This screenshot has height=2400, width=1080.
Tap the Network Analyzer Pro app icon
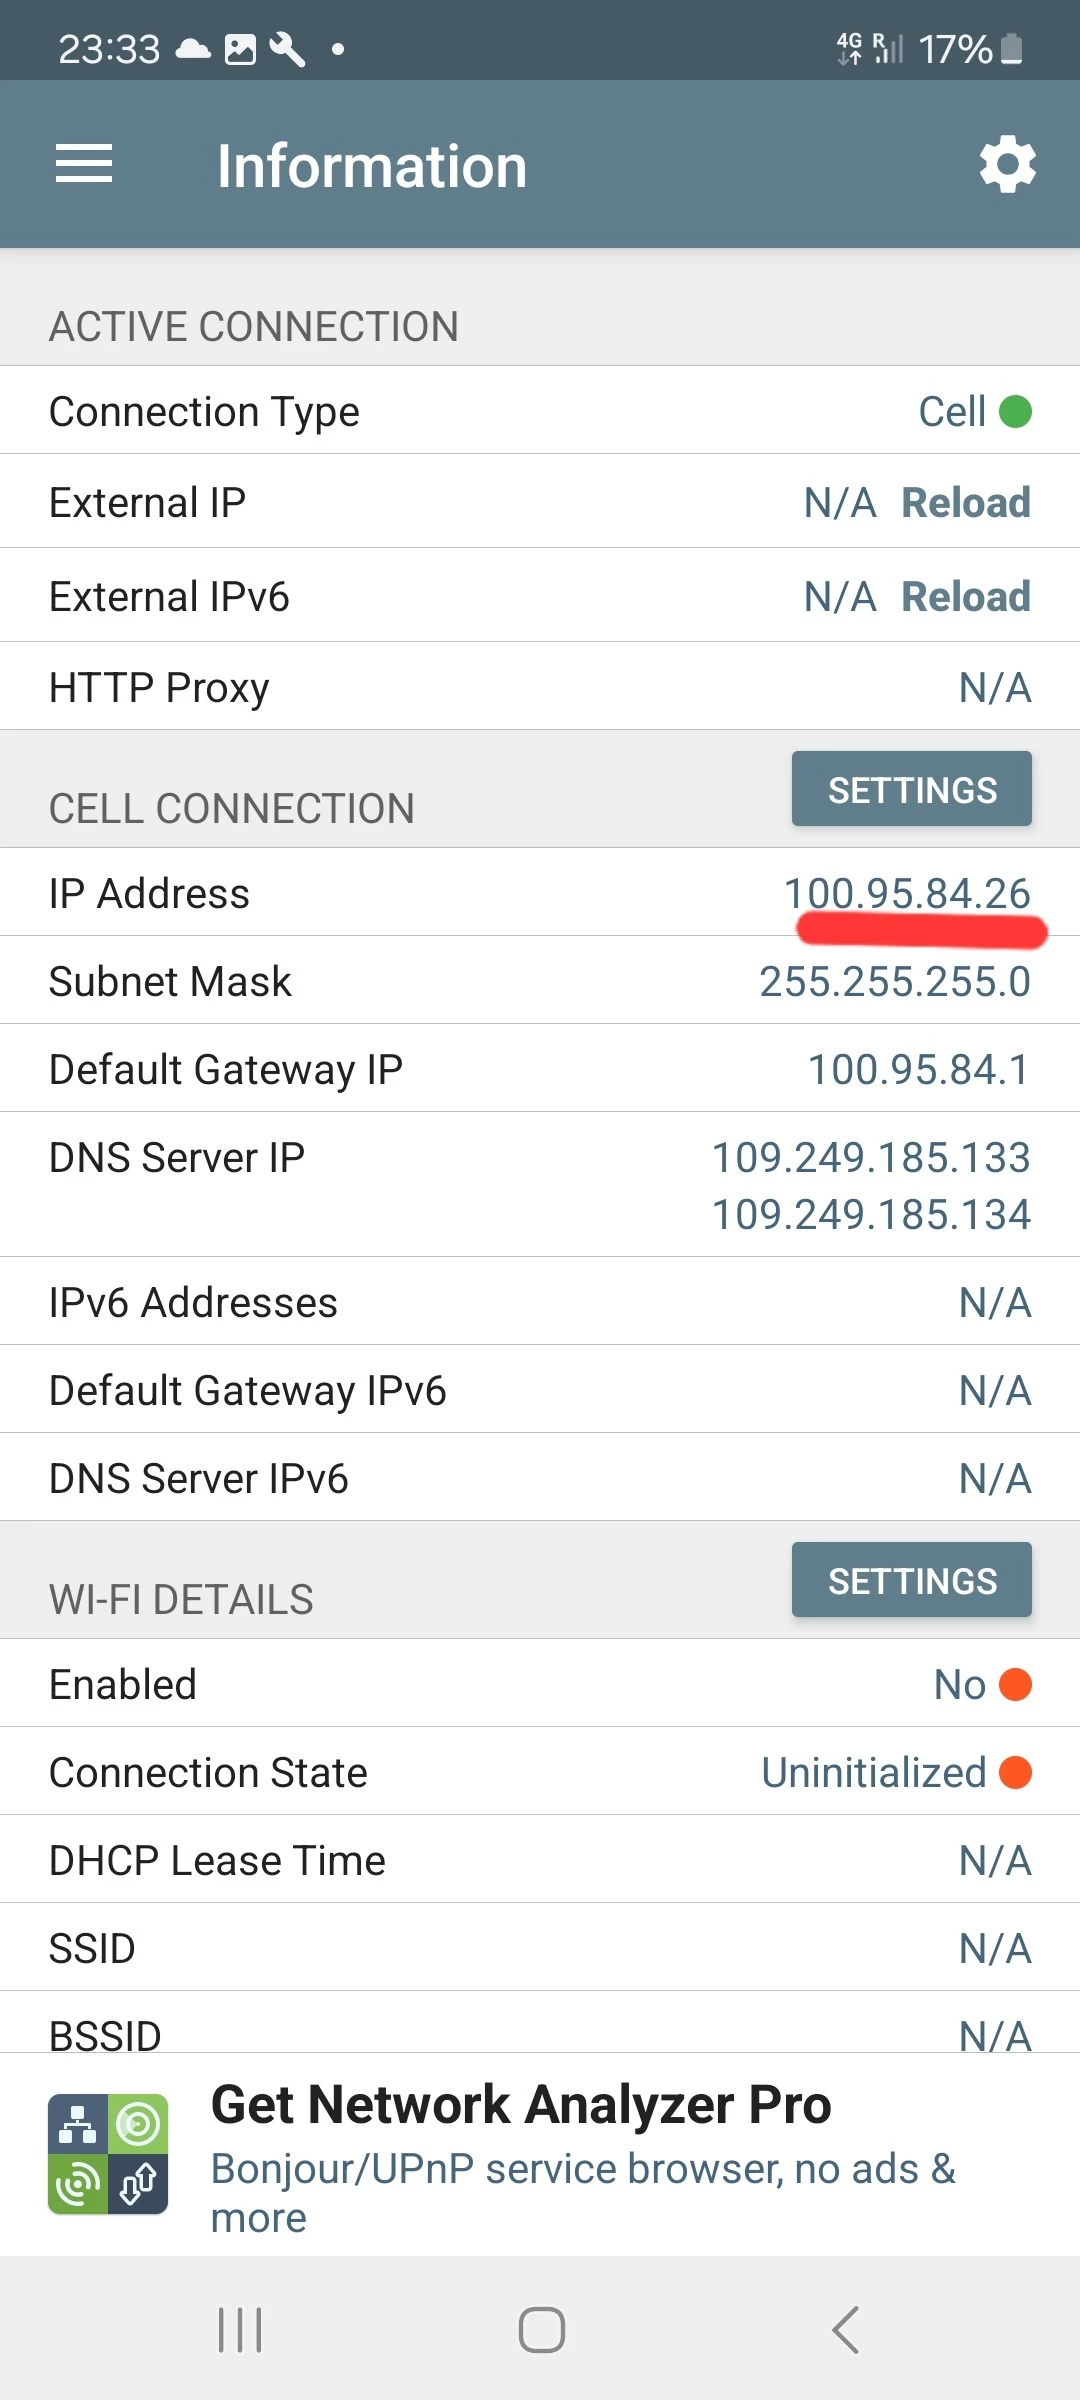click(x=108, y=2153)
